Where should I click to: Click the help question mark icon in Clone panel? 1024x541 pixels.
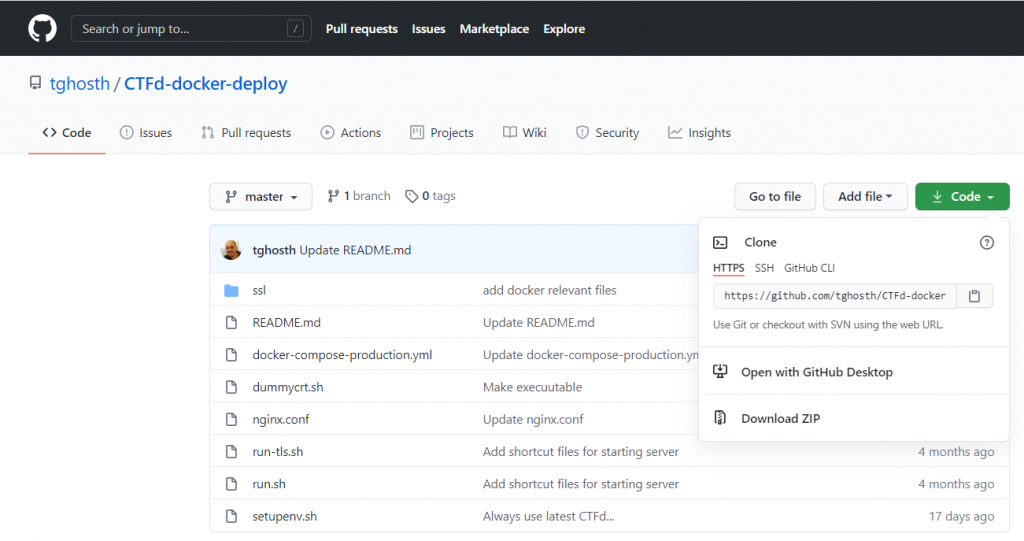pos(986,242)
